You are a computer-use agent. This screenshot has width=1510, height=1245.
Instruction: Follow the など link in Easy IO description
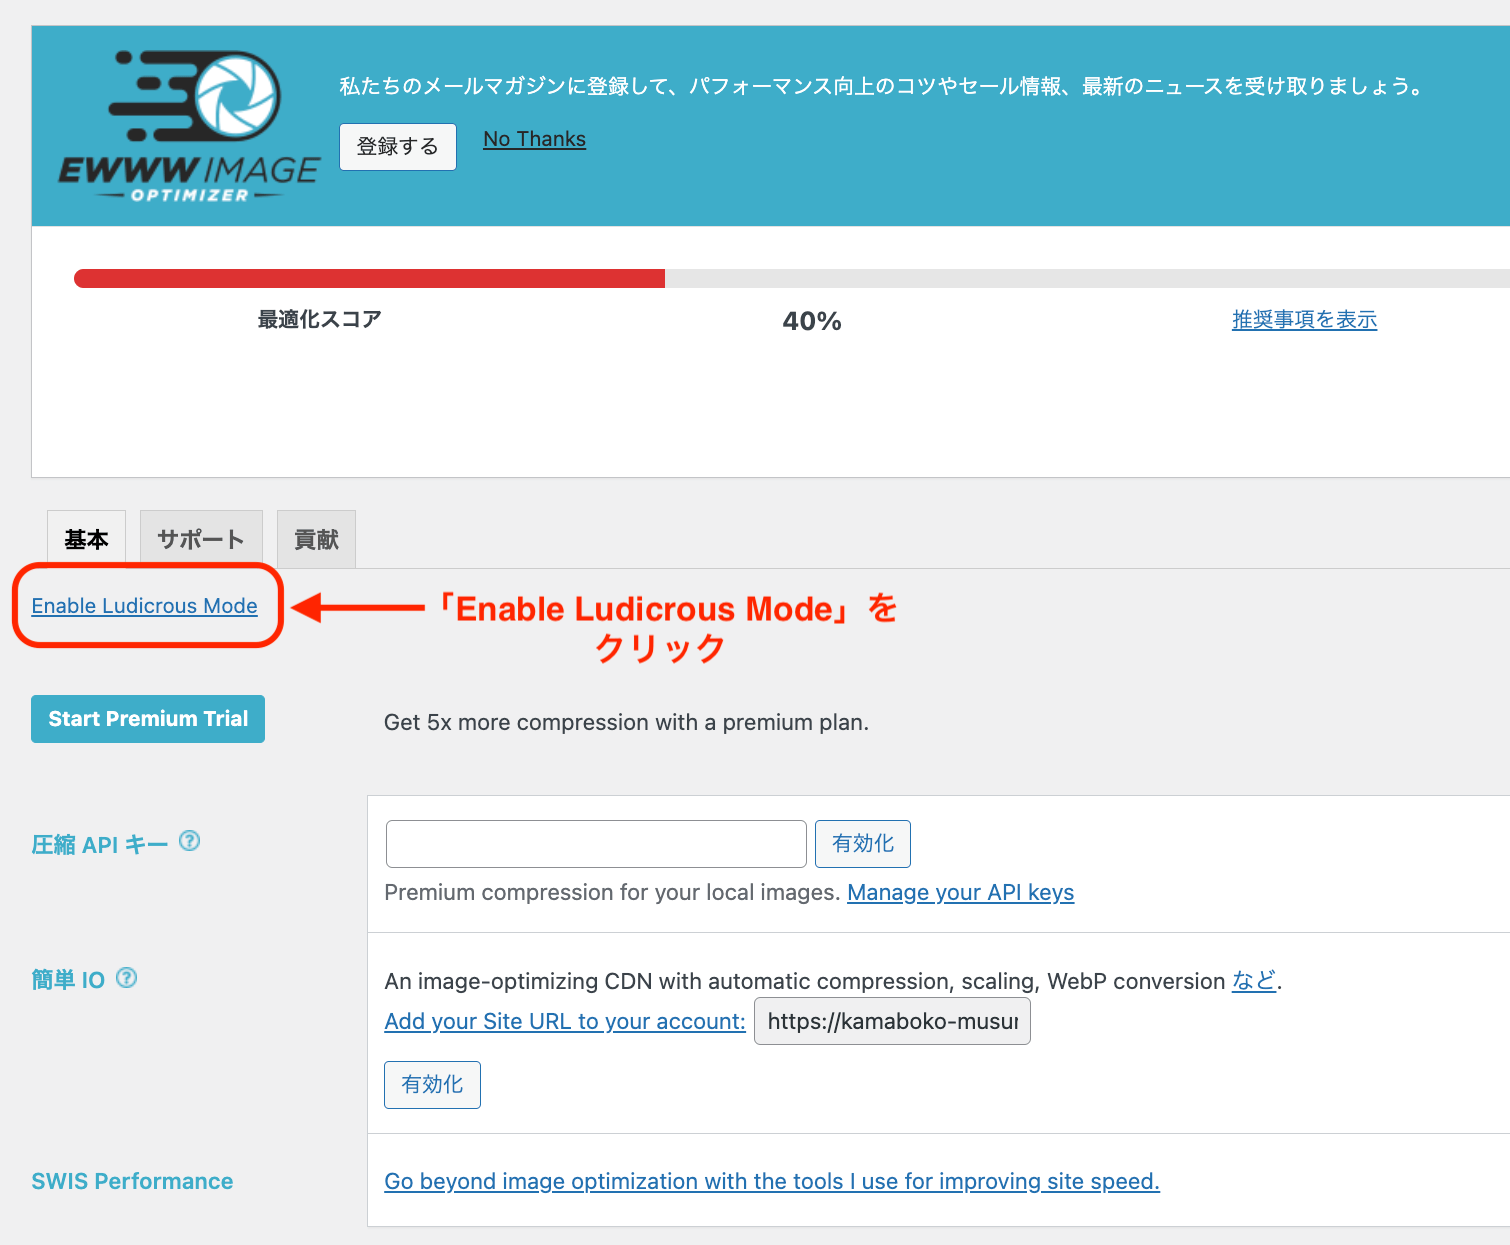pyautogui.click(x=1254, y=981)
